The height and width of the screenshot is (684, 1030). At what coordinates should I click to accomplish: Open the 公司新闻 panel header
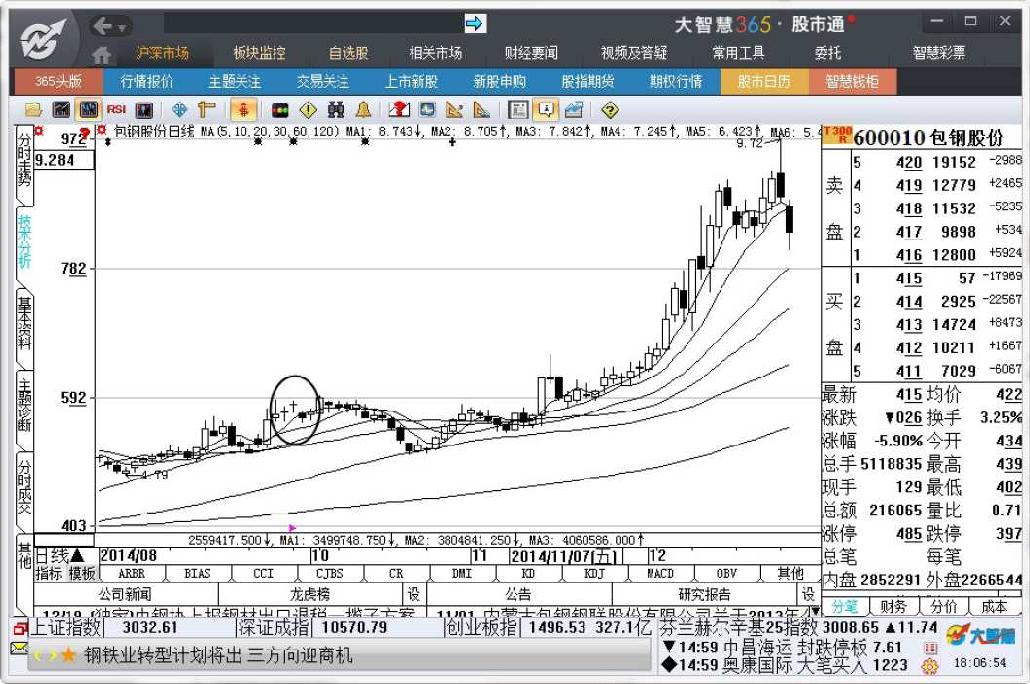(125, 595)
